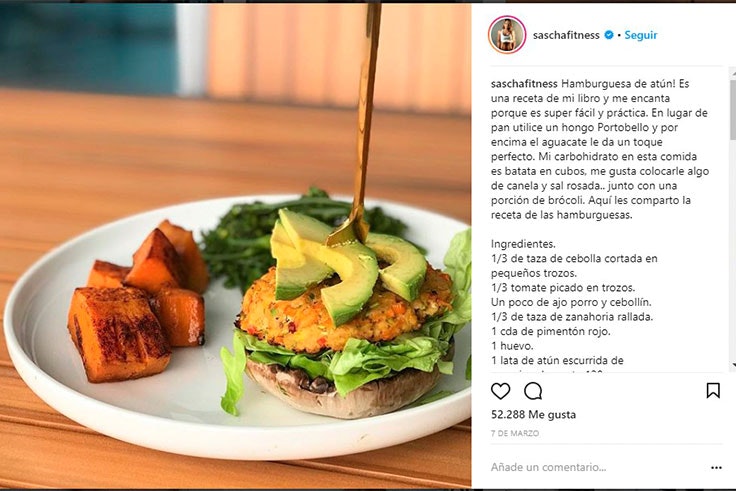View the 52.288 Me gusta list

coord(533,414)
